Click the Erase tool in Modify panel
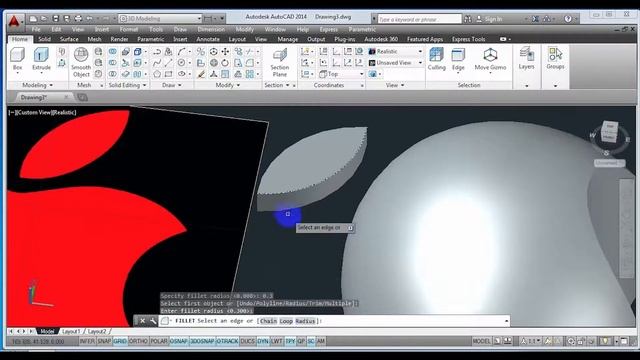640x360 pixels. pyautogui.click(x=201, y=74)
